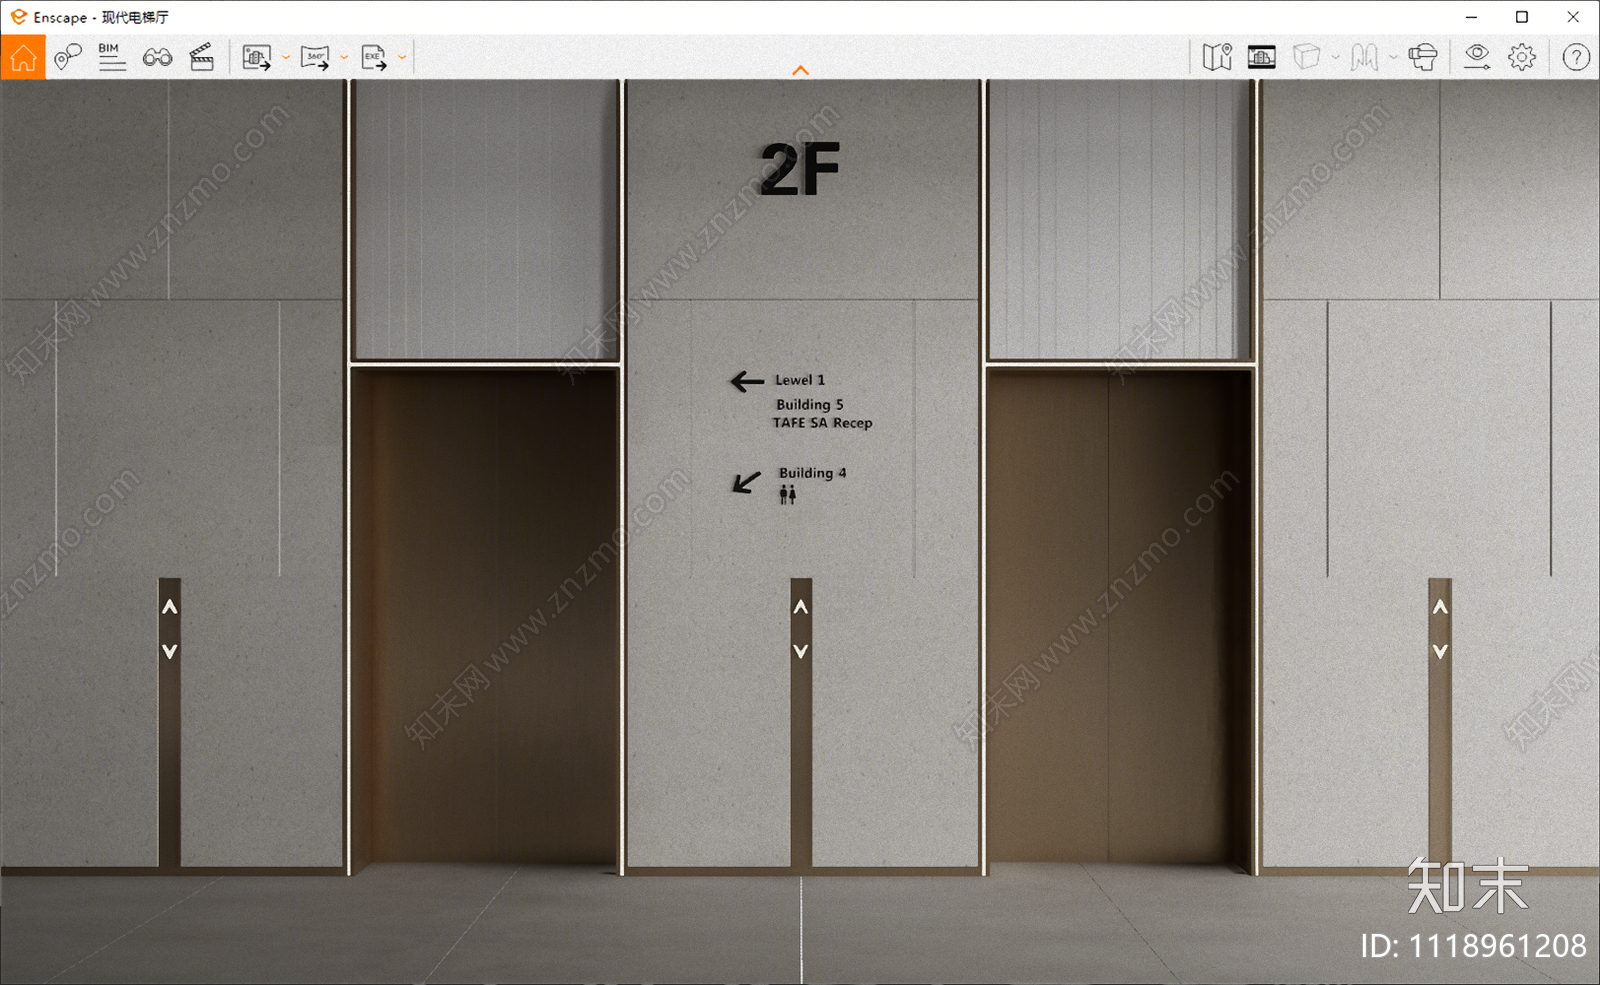Minimize the Enscape window
Image resolution: width=1600 pixels, height=985 pixels.
[x=1471, y=17]
